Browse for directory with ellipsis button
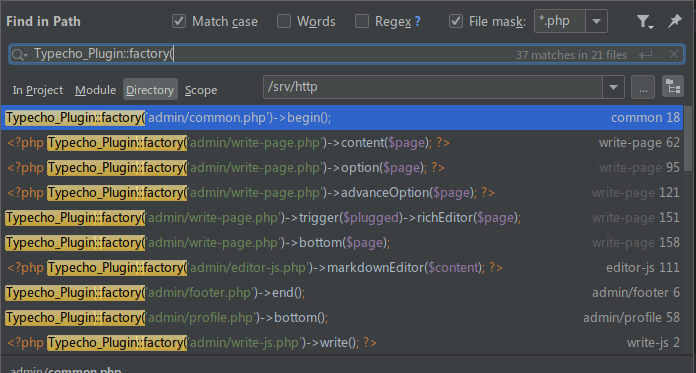The image size is (696, 373). click(643, 87)
